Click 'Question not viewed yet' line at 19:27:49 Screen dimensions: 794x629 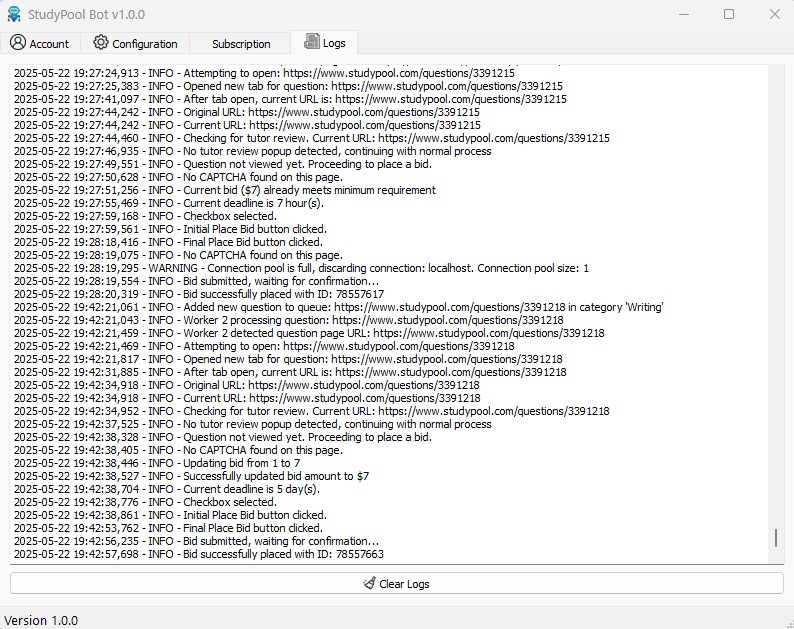coord(223,164)
